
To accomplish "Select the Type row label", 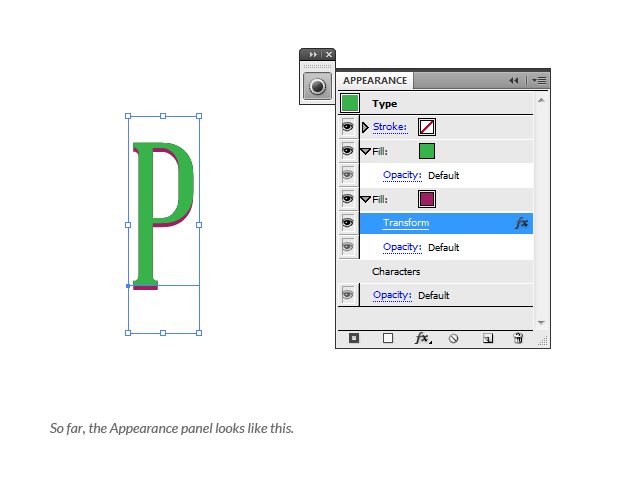I will (385, 104).
